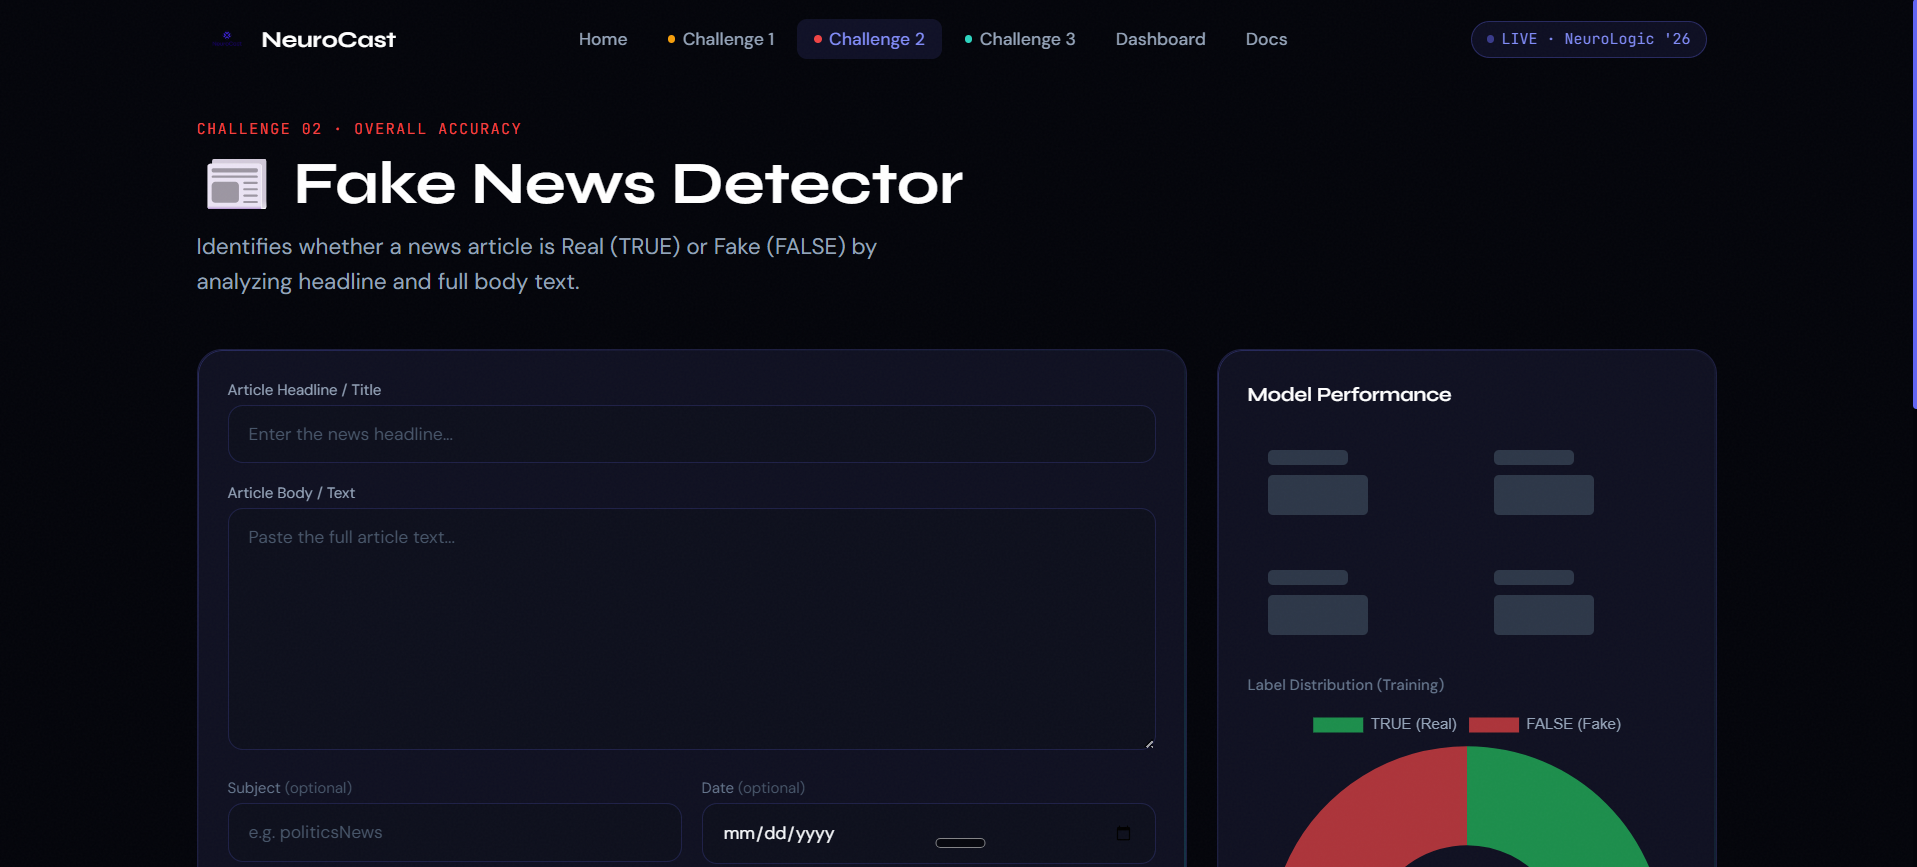
Task: Focus the Article Body text area
Action: [x=691, y=629]
